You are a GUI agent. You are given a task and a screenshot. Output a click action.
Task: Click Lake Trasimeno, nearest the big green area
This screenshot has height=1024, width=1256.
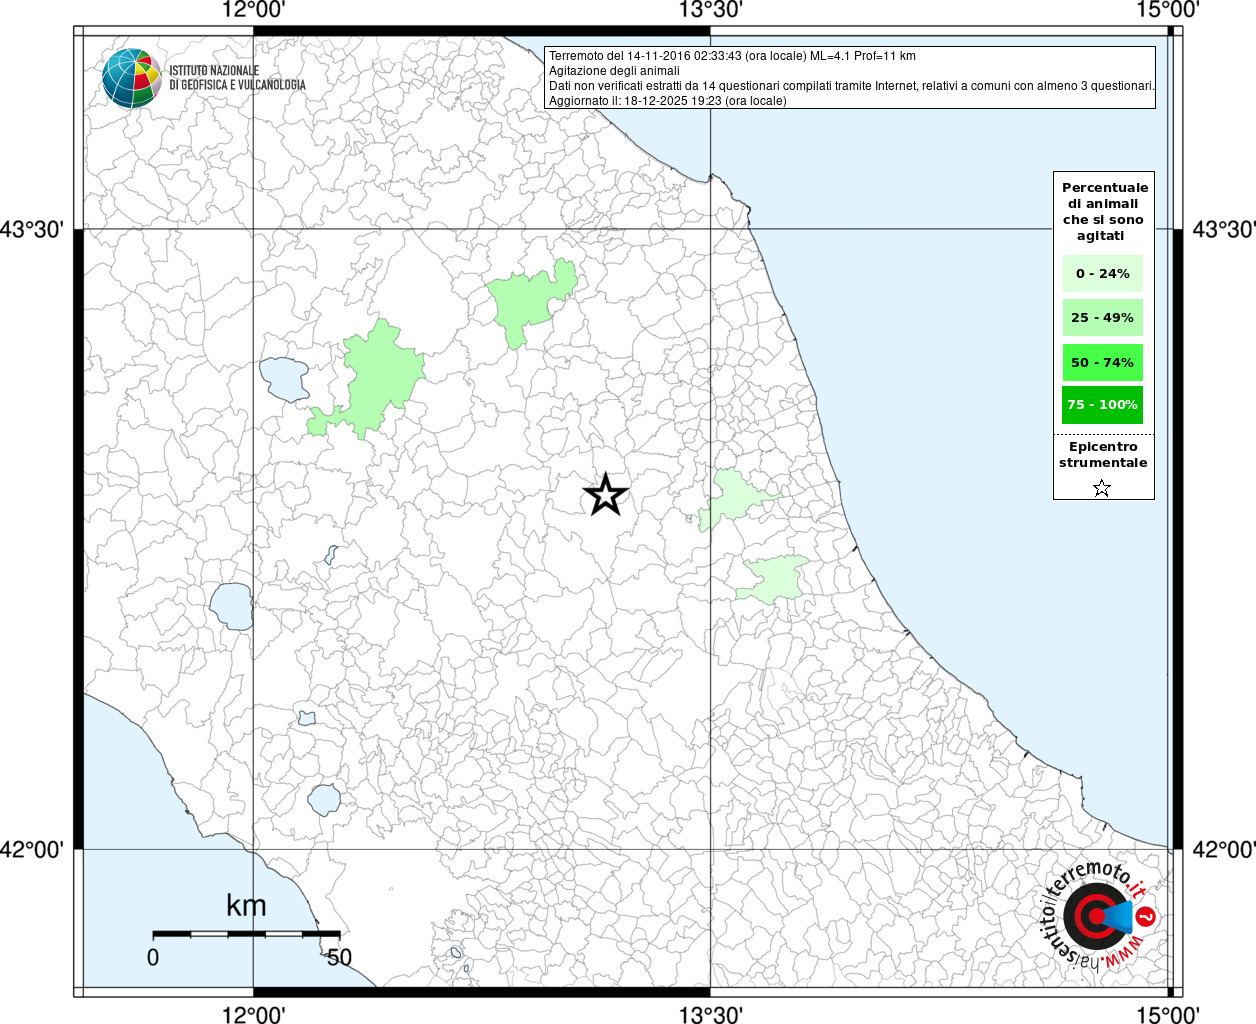point(285,379)
